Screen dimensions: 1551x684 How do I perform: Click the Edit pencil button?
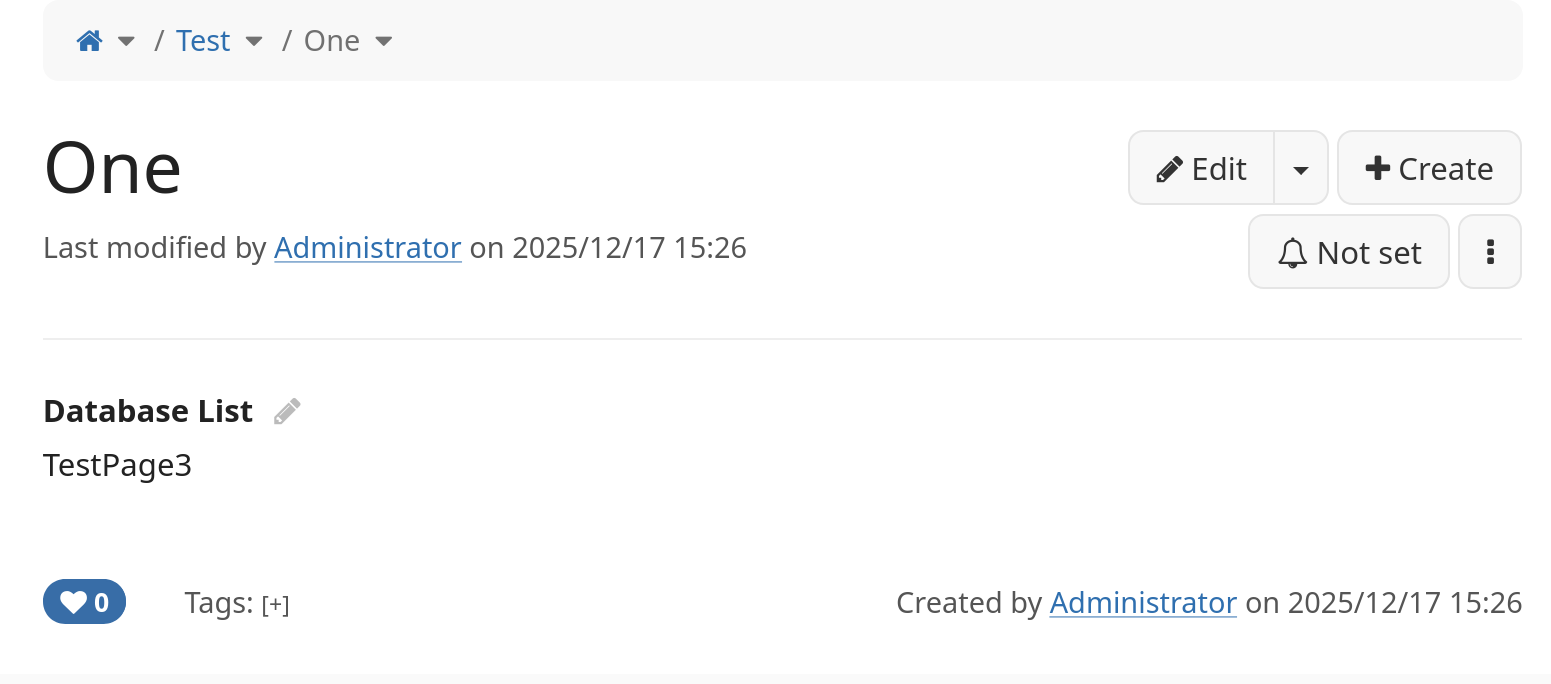click(x=1201, y=169)
